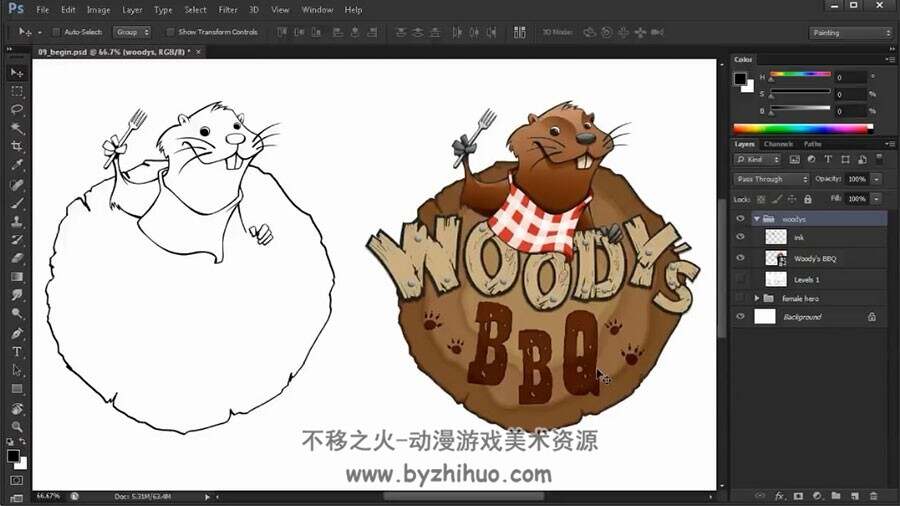
Task: Open the tool preset picker arrow
Action: (x=40, y=33)
